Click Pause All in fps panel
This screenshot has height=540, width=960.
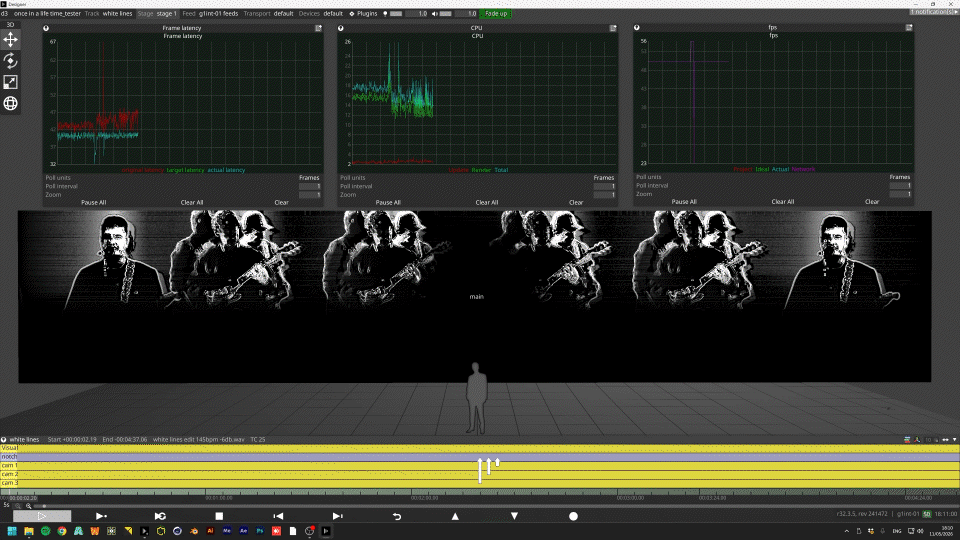(684, 202)
